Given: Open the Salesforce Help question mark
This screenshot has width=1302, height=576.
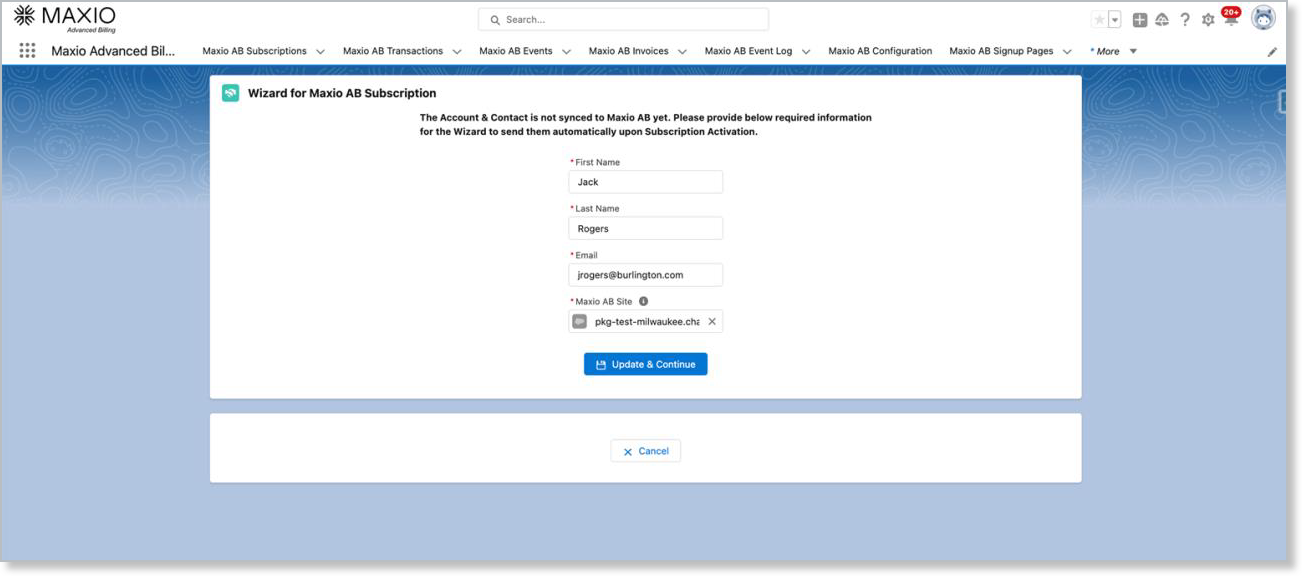Looking at the screenshot, I should pyautogui.click(x=1185, y=20).
